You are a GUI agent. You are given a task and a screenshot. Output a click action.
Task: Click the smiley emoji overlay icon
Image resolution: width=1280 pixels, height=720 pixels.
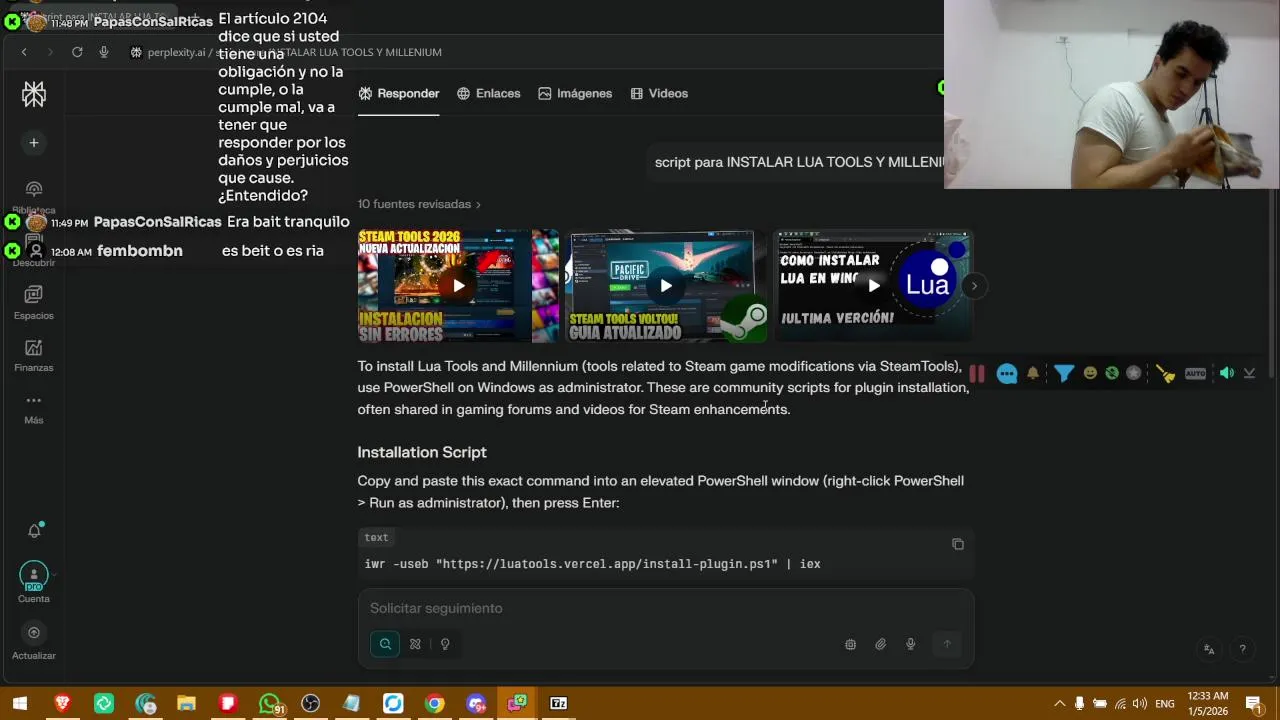[1090, 373]
